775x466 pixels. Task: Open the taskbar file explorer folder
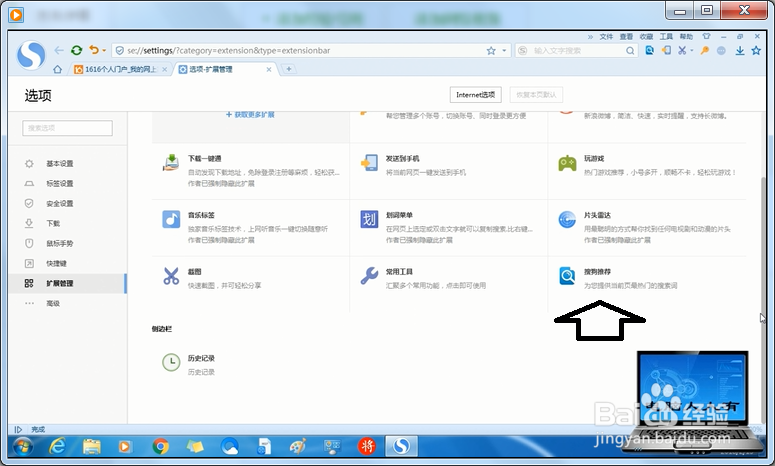tap(92, 447)
